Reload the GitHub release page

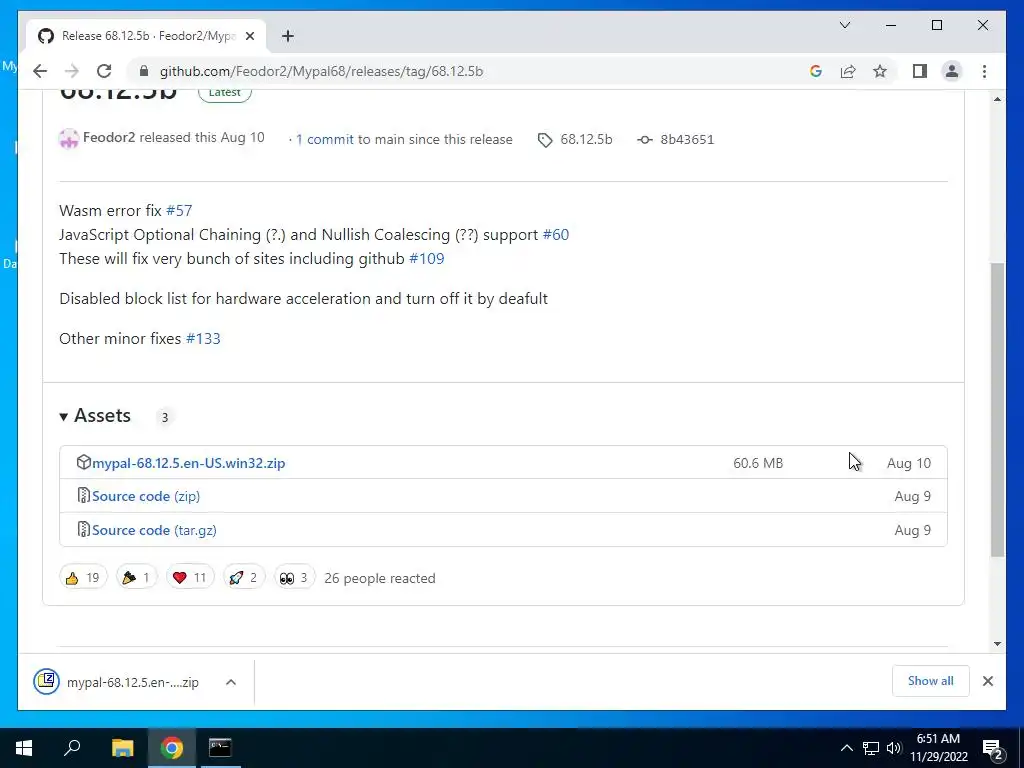pyautogui.click(x=104, y=71)
